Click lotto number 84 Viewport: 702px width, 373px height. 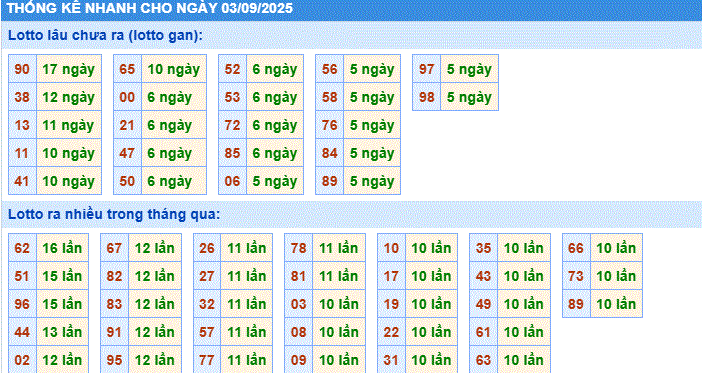(x=330, y=153)
